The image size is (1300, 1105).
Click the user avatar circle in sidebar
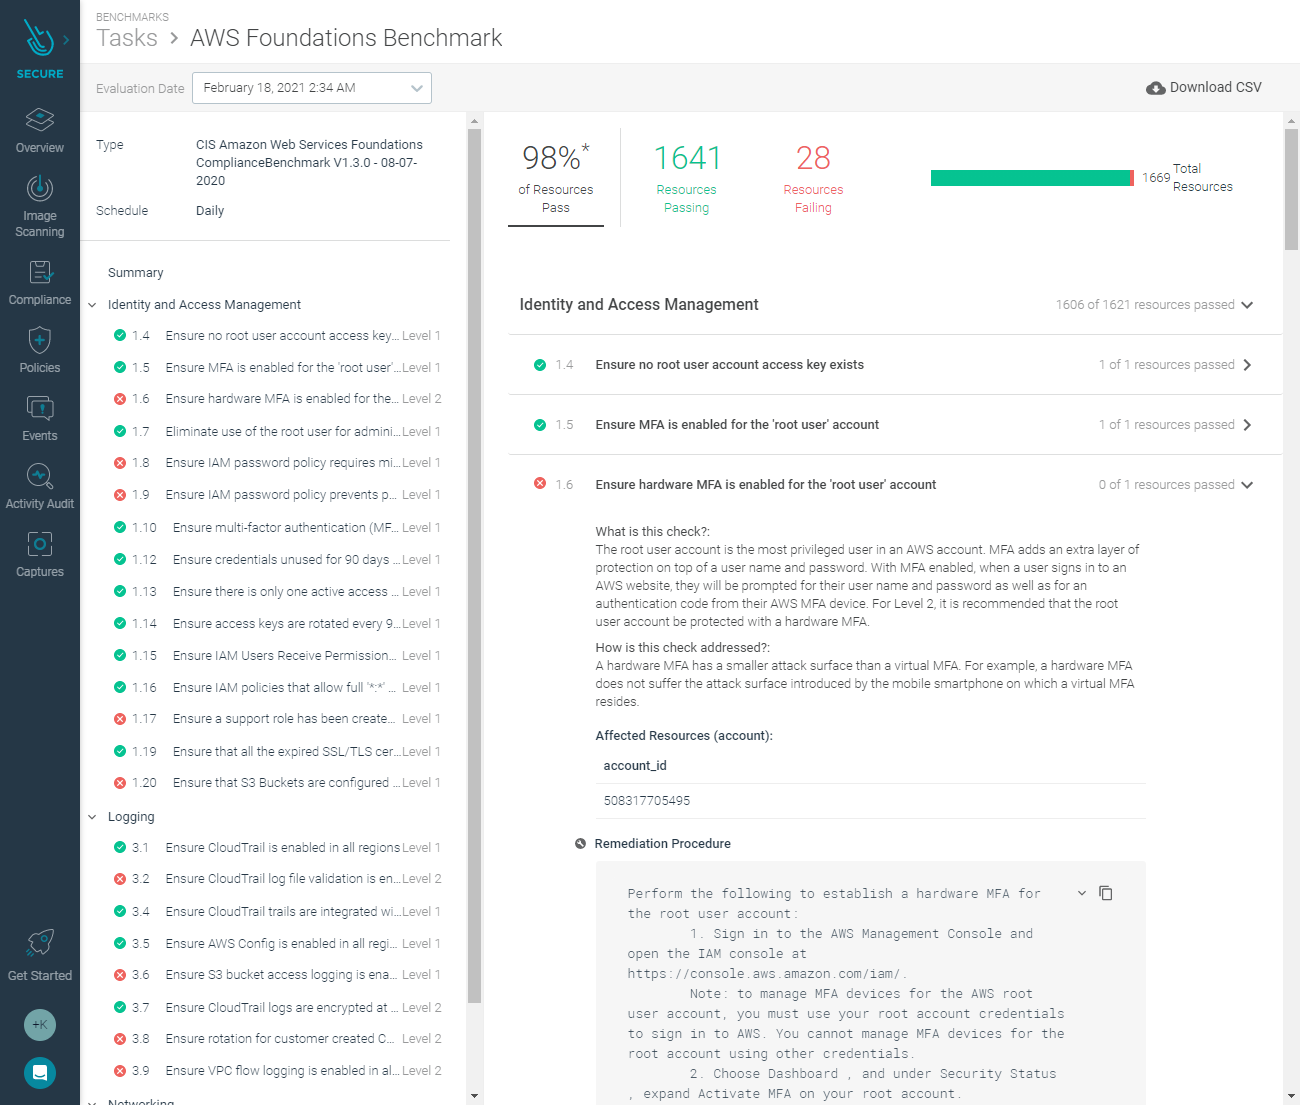click(40, 1024)
